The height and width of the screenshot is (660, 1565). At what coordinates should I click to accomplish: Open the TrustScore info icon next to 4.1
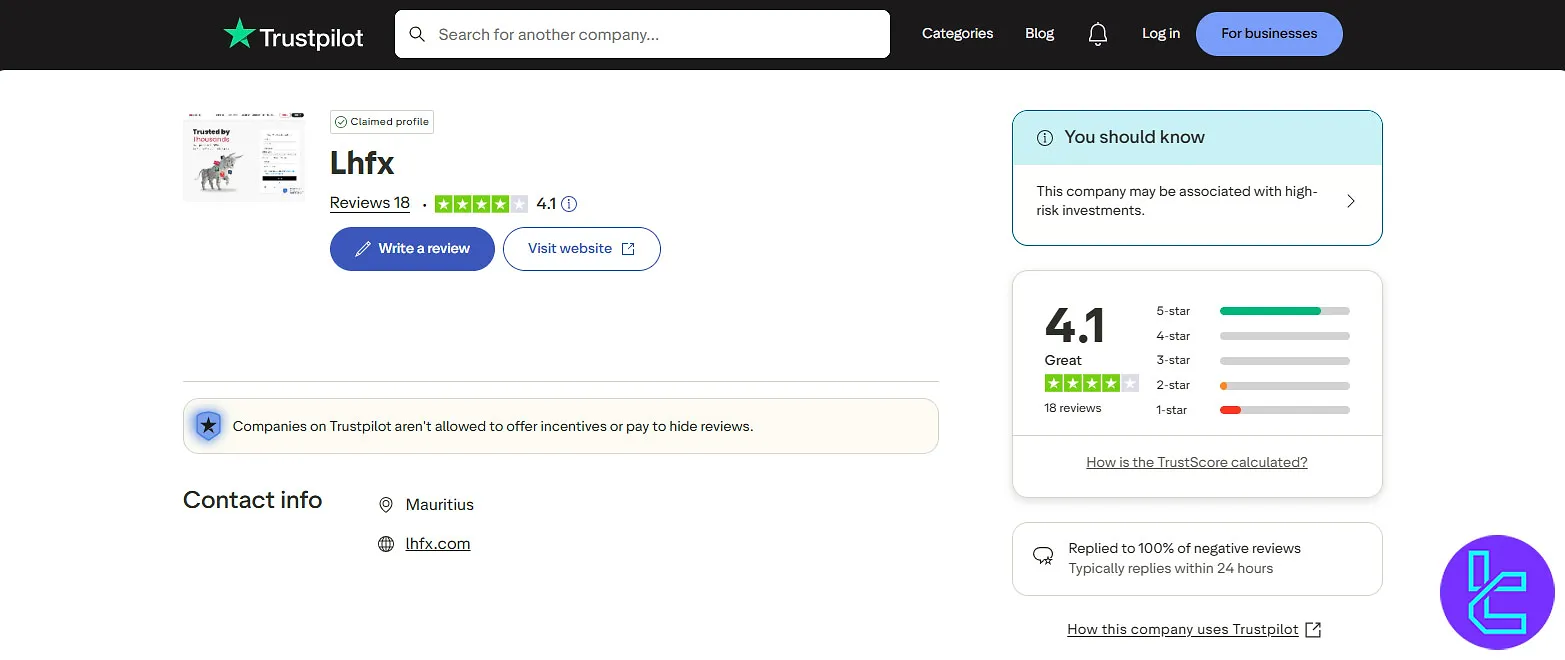coord(570,203)
